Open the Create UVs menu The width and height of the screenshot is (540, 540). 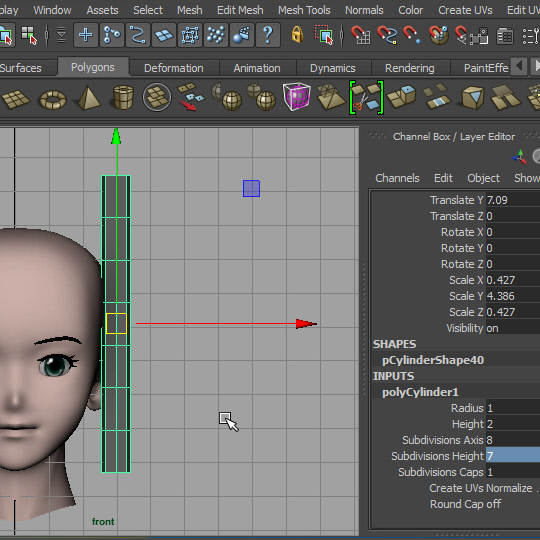465,10
